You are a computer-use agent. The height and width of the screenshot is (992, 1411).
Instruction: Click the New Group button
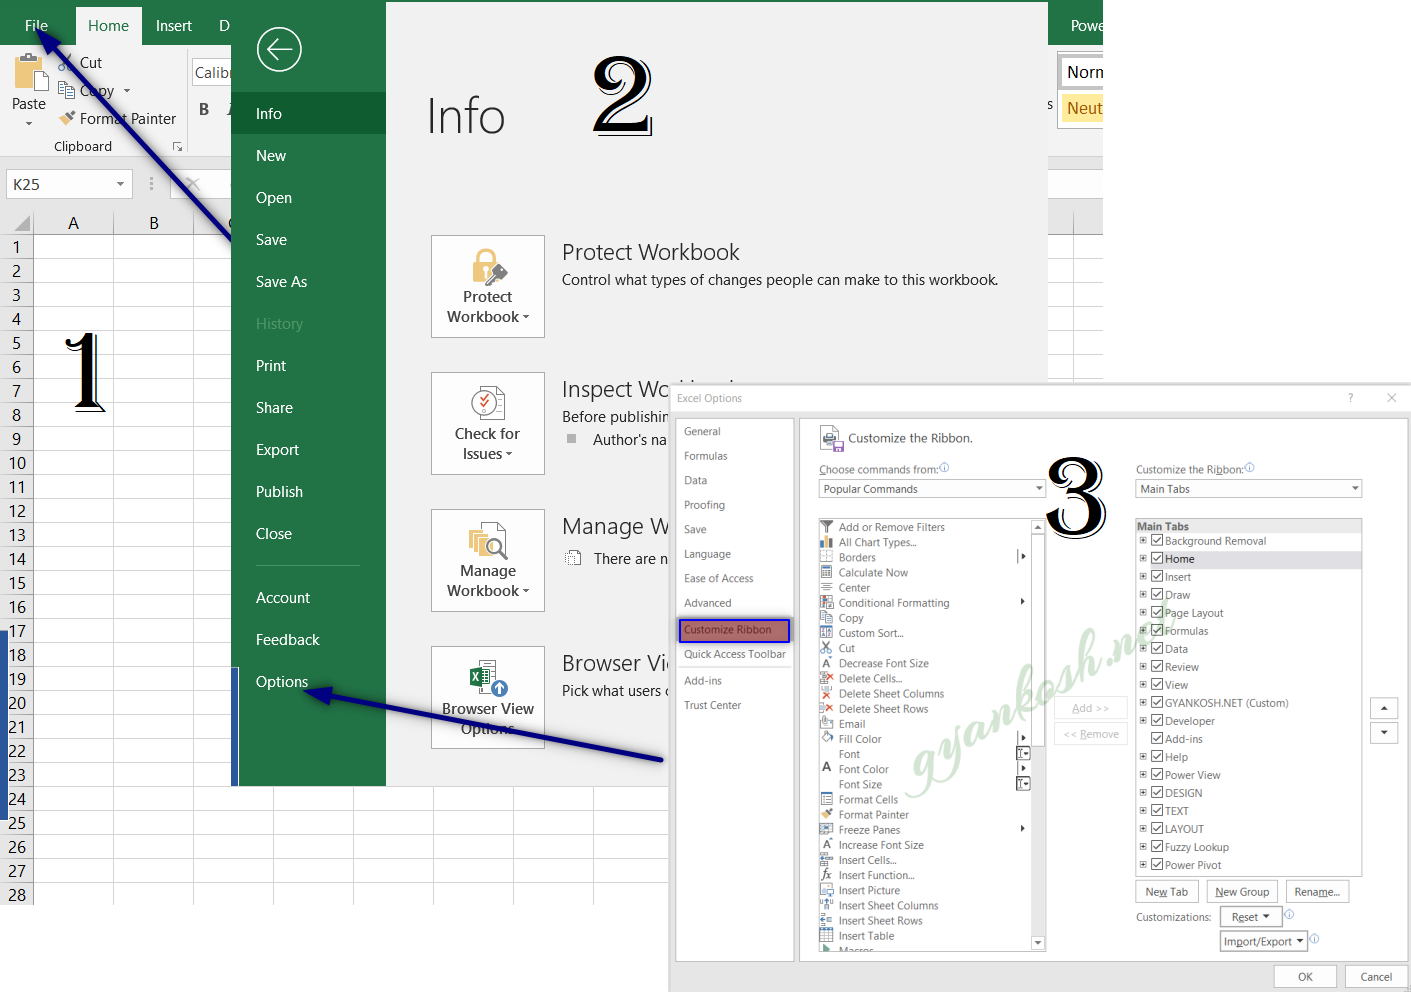(1242, 892)
